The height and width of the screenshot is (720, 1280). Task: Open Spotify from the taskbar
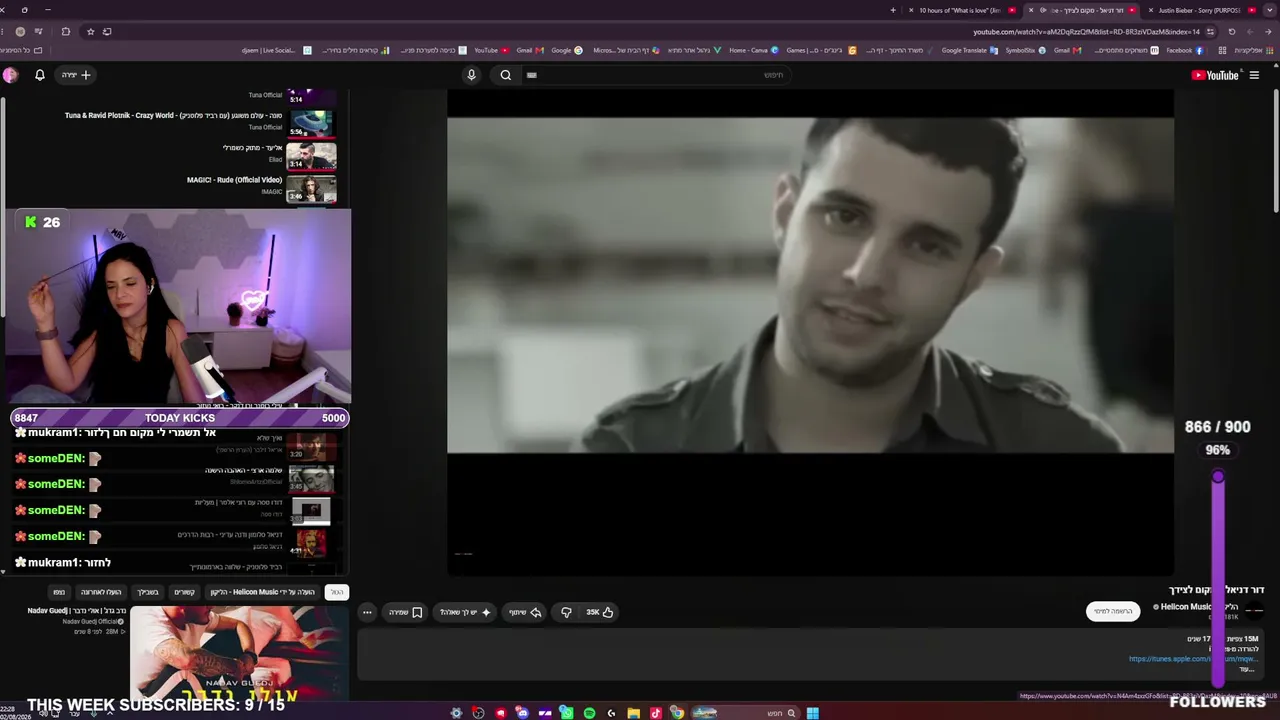[589, 713]
